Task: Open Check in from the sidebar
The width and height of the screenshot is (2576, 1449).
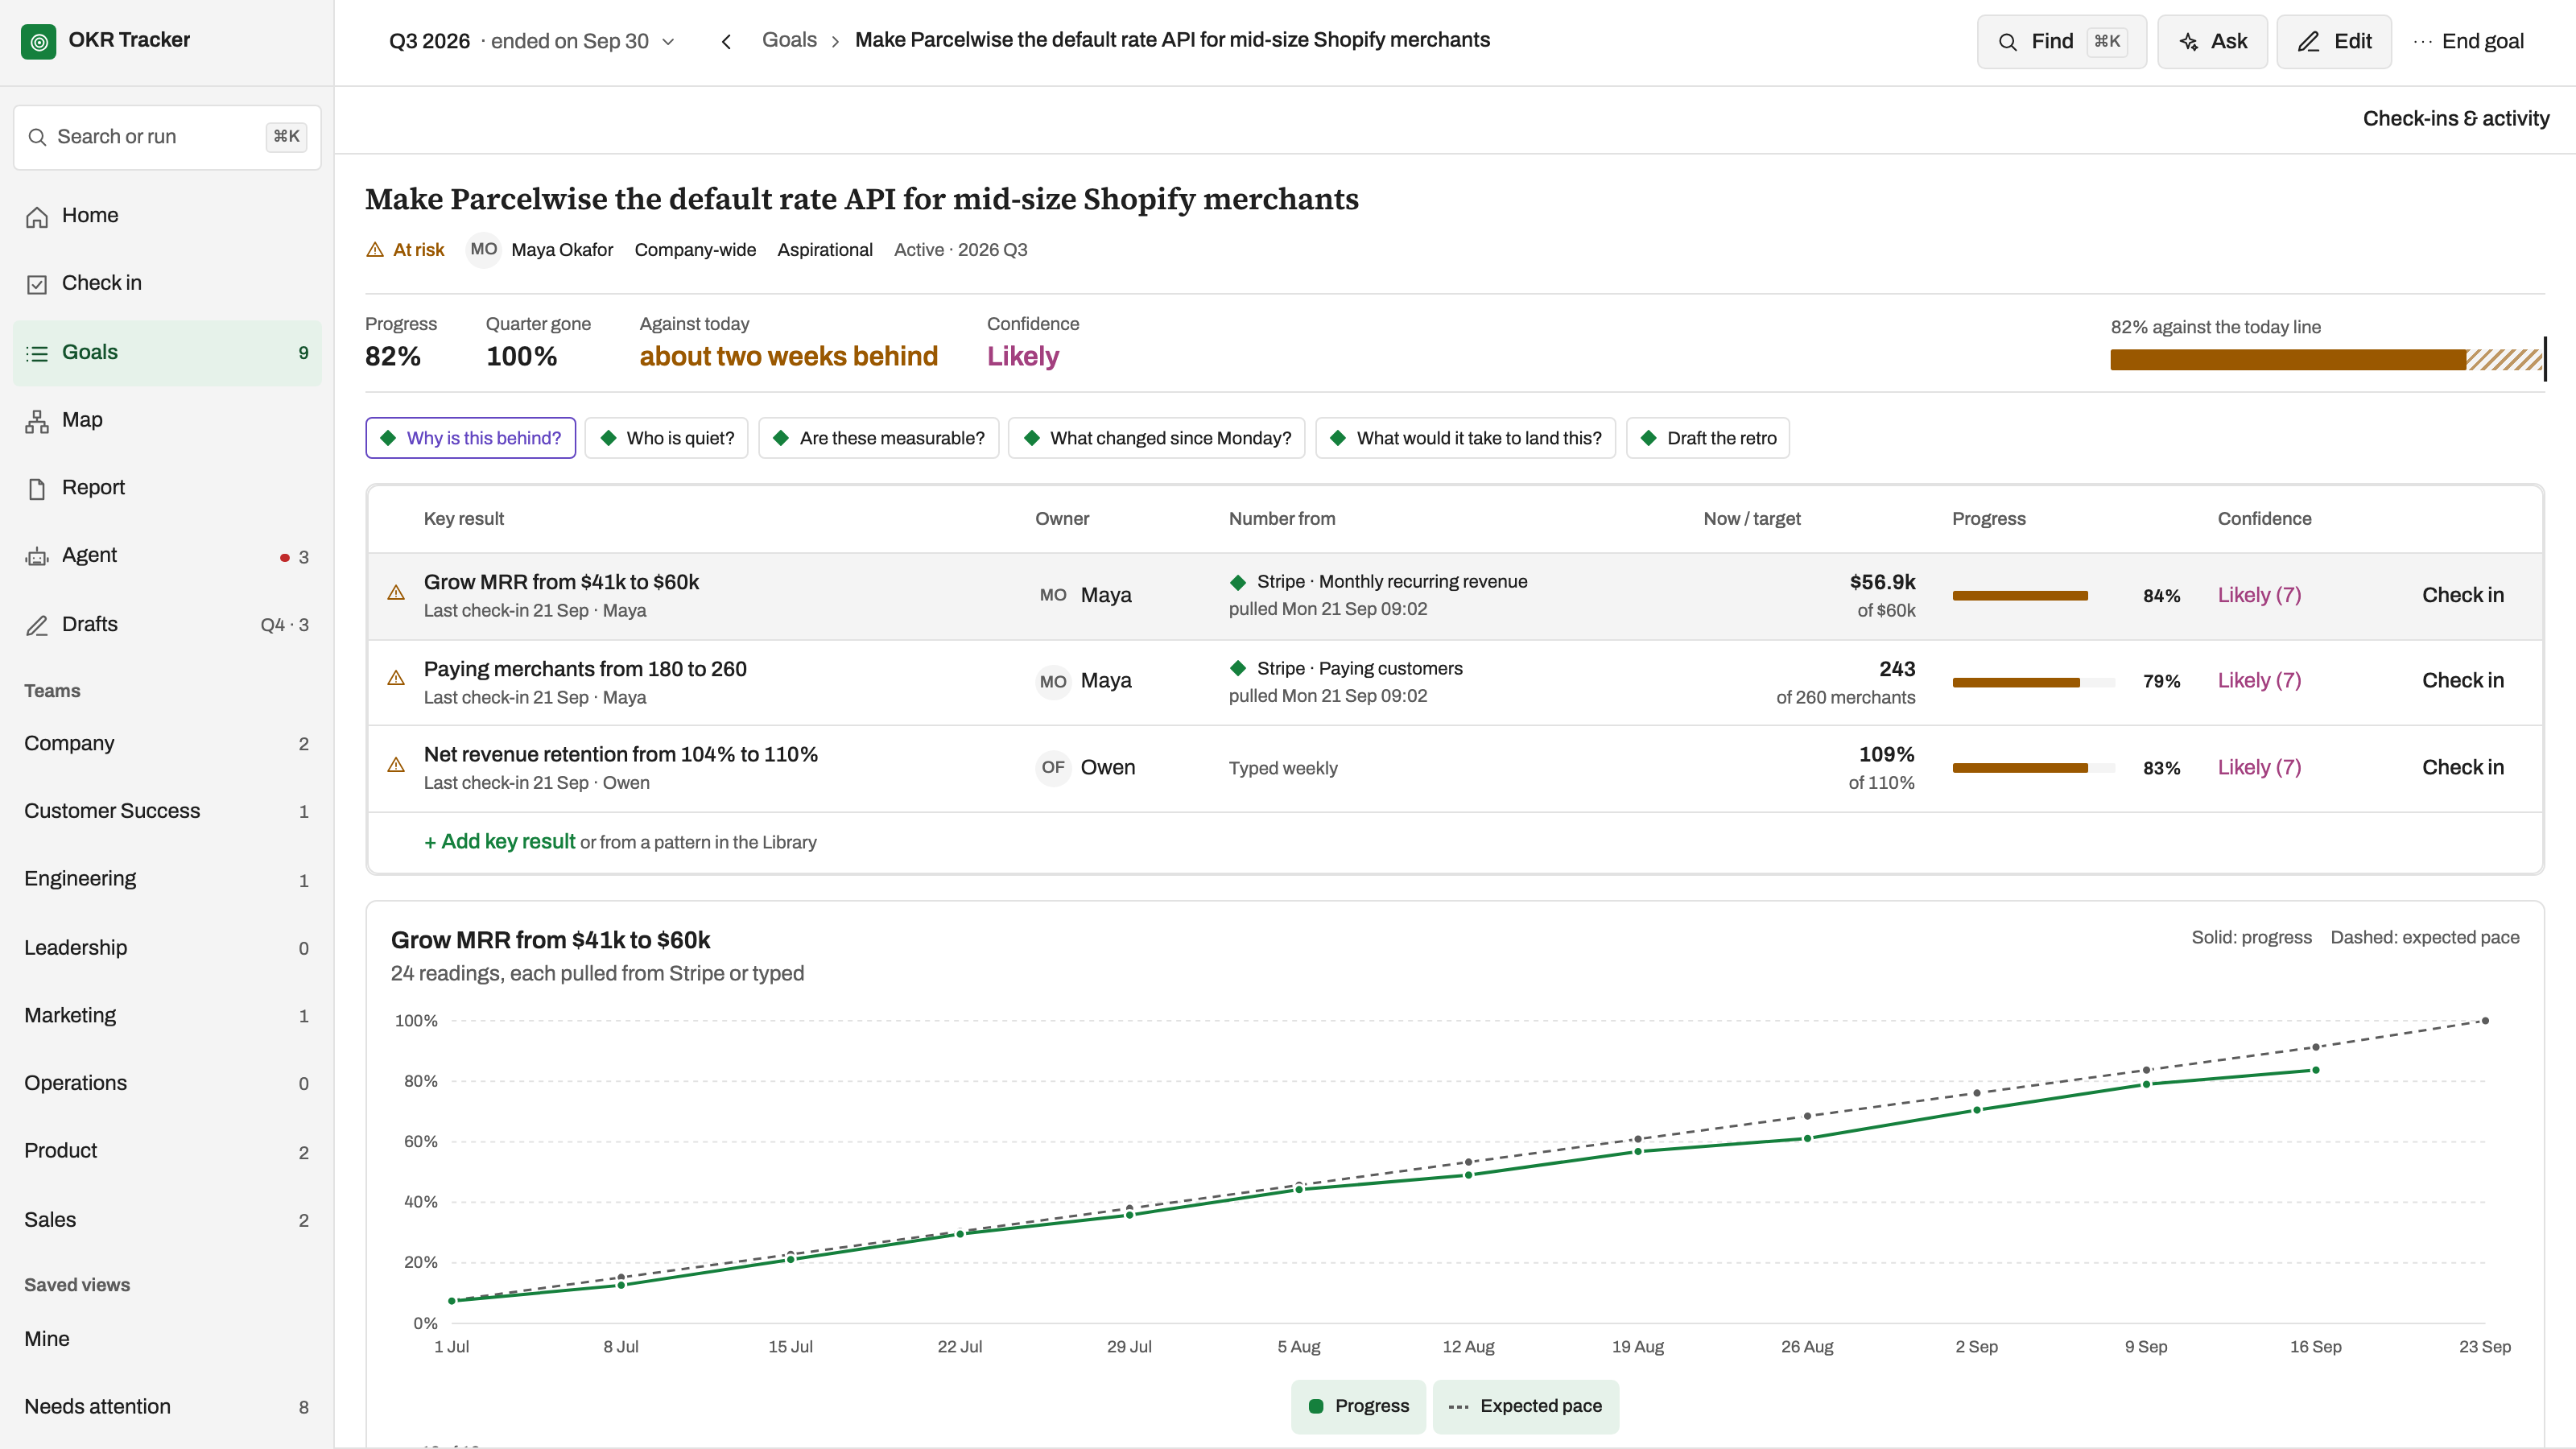Action: [167, 283]
